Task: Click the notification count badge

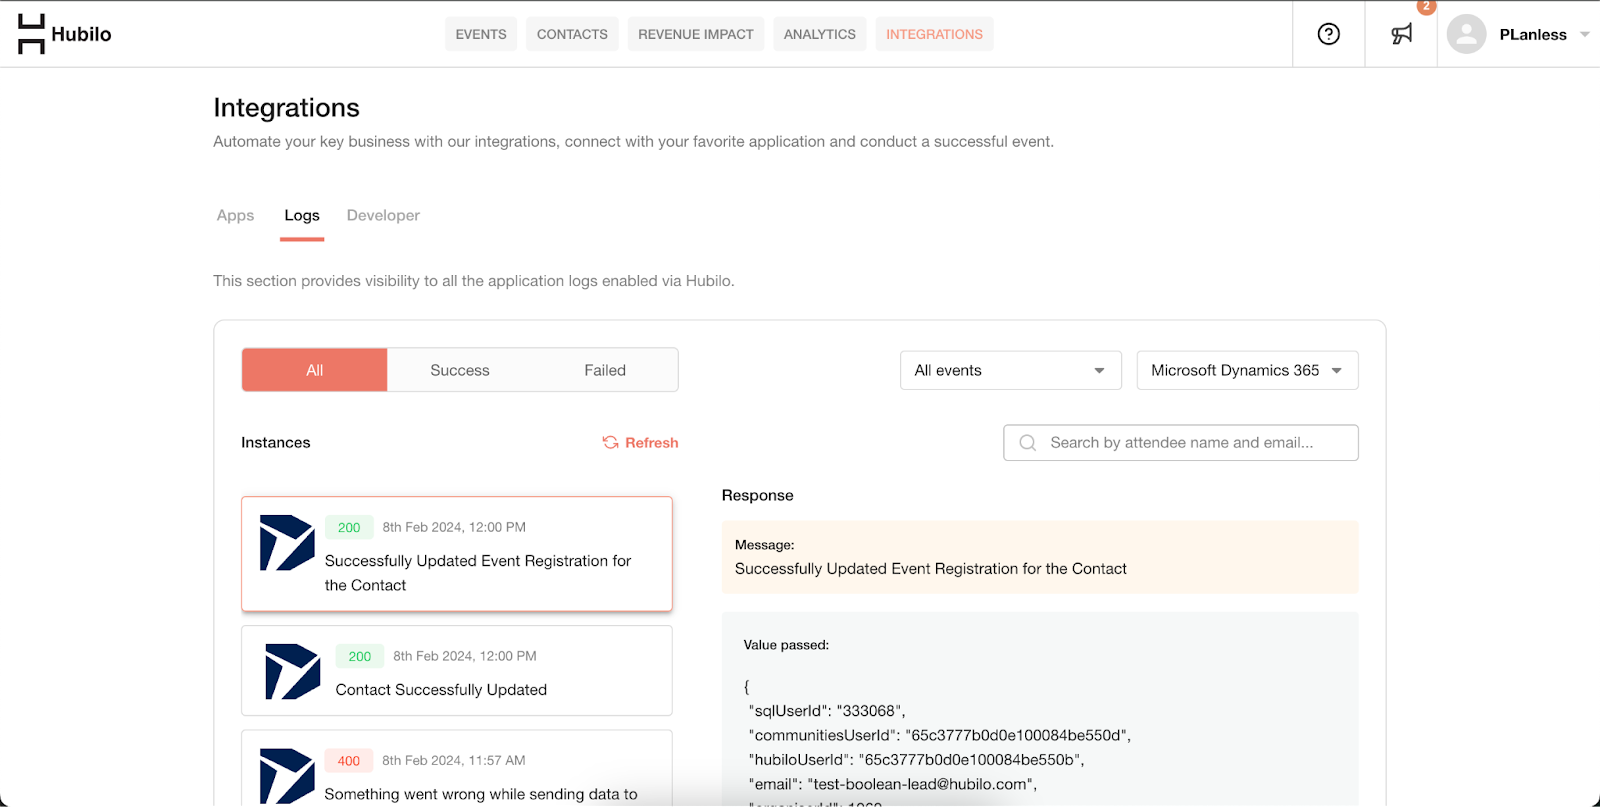Action: coord(1426,6)
